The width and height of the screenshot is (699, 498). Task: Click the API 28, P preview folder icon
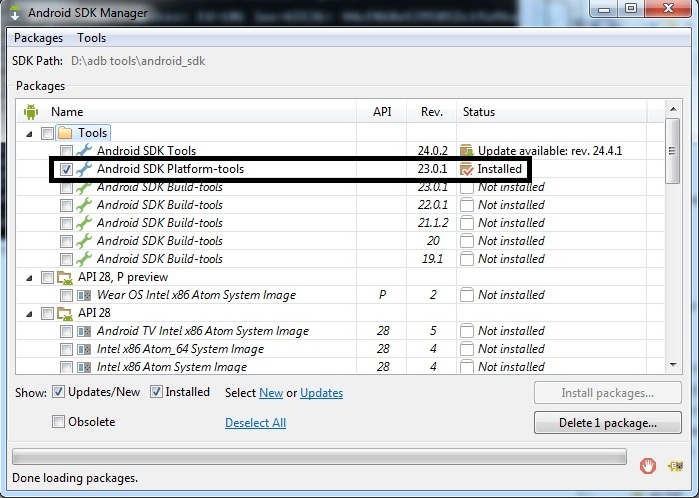(x=65, y=278)
